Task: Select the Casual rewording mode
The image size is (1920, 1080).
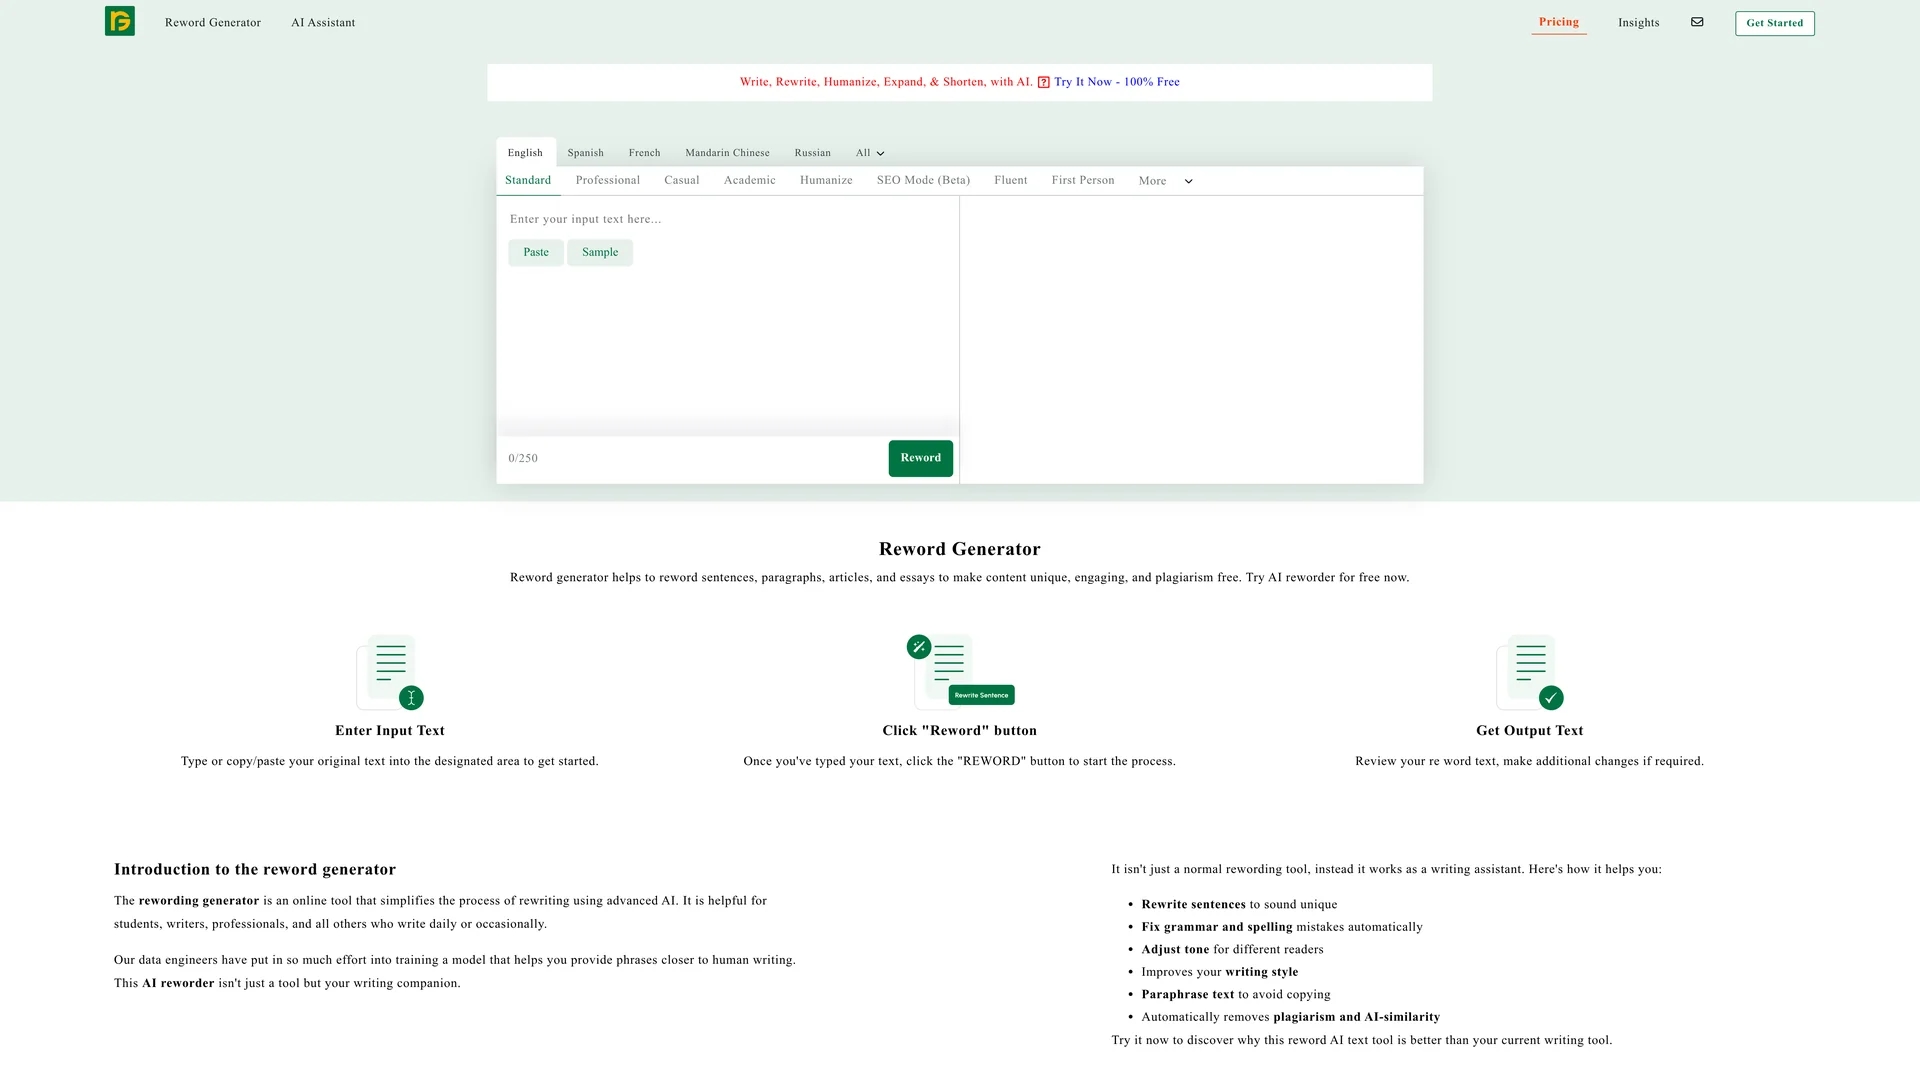Action: [681, 181]
